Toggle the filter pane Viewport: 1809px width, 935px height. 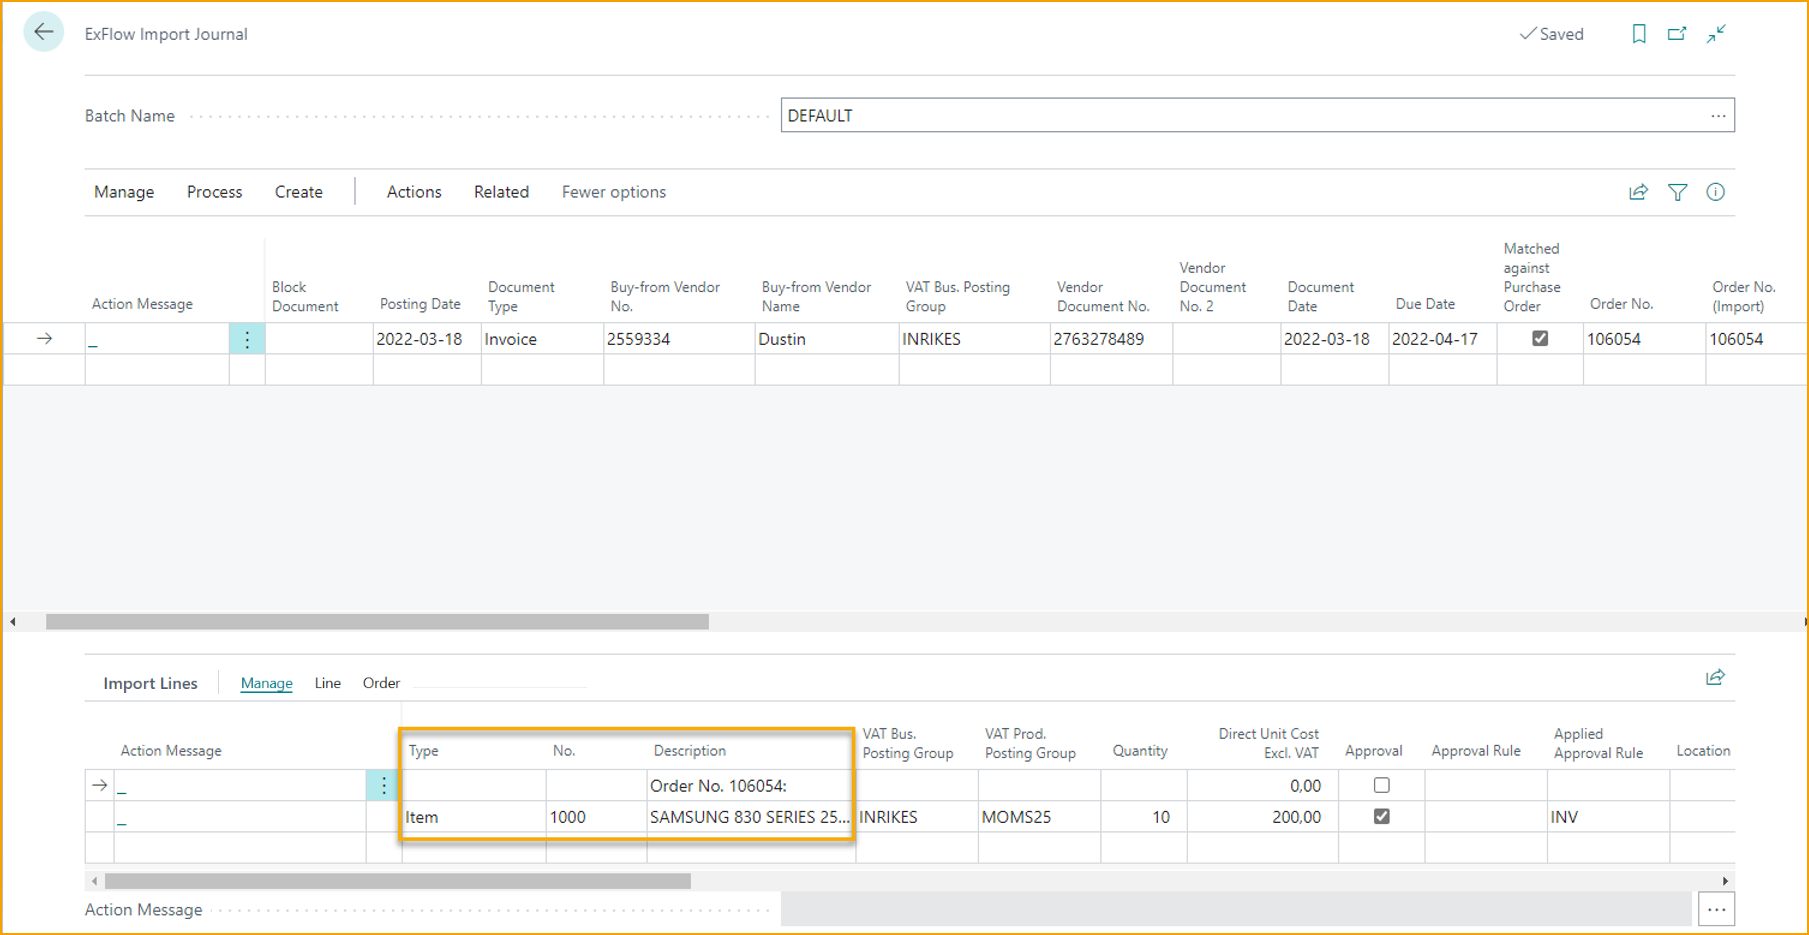click(x=1677, y=192)
